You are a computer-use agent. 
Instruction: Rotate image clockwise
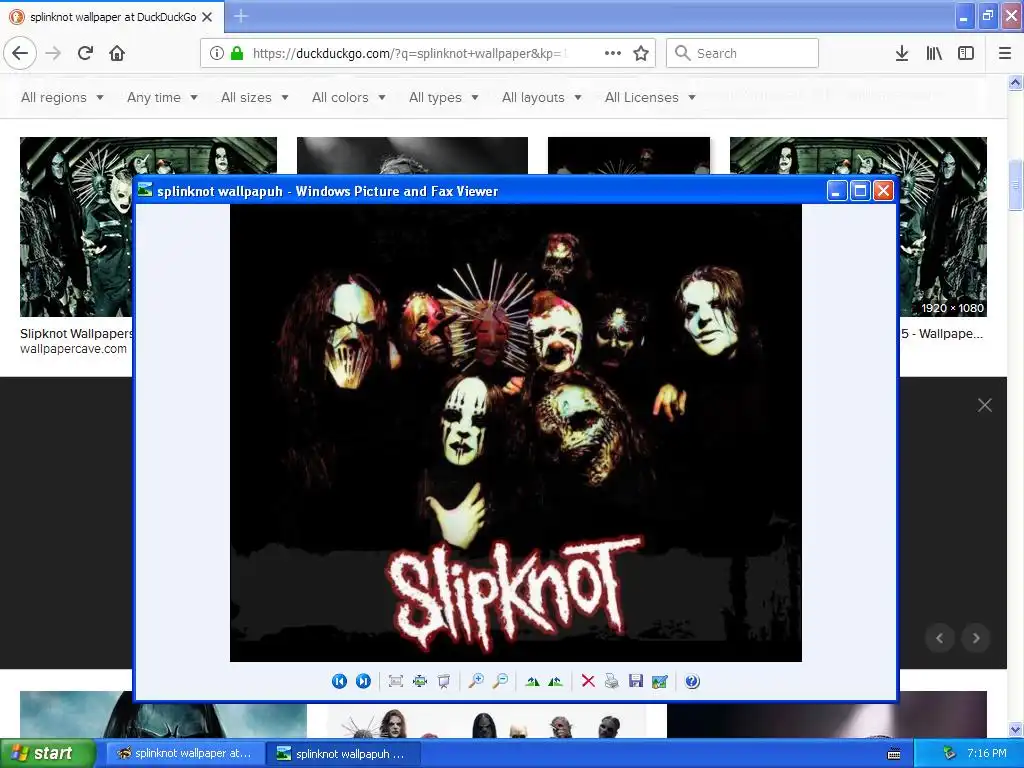(532, 681)
